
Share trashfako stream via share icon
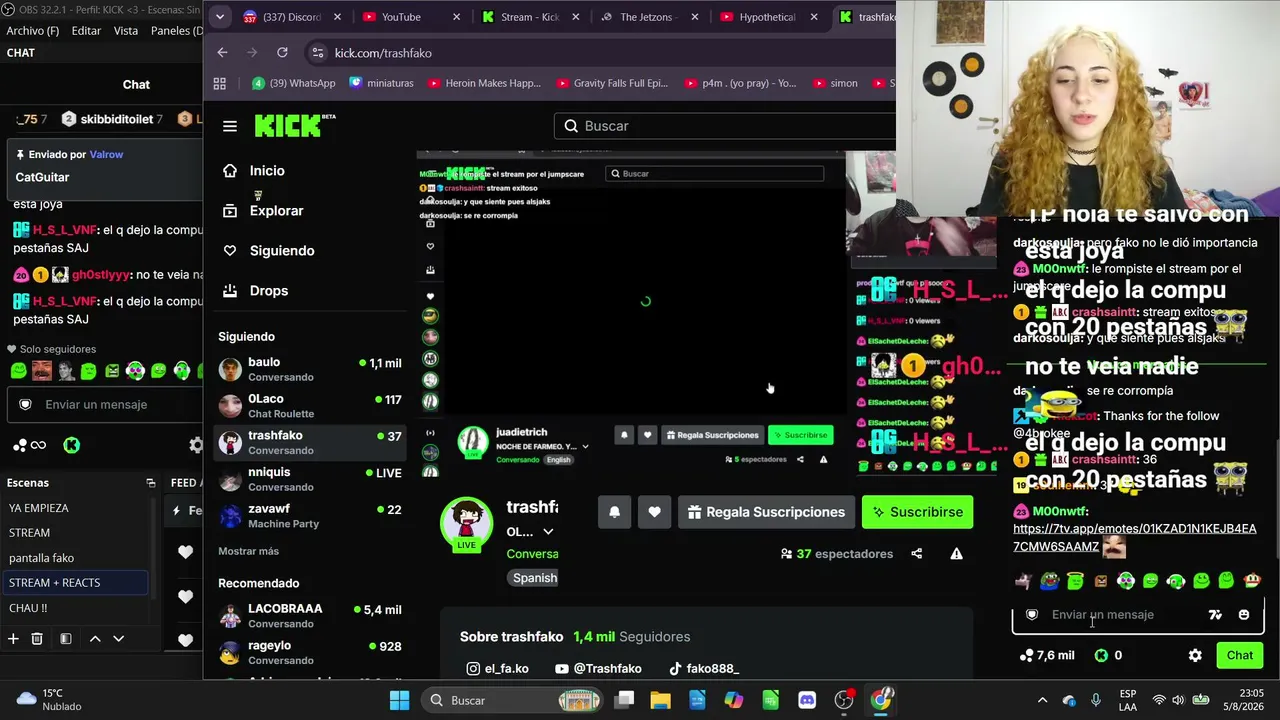[916, 554]
